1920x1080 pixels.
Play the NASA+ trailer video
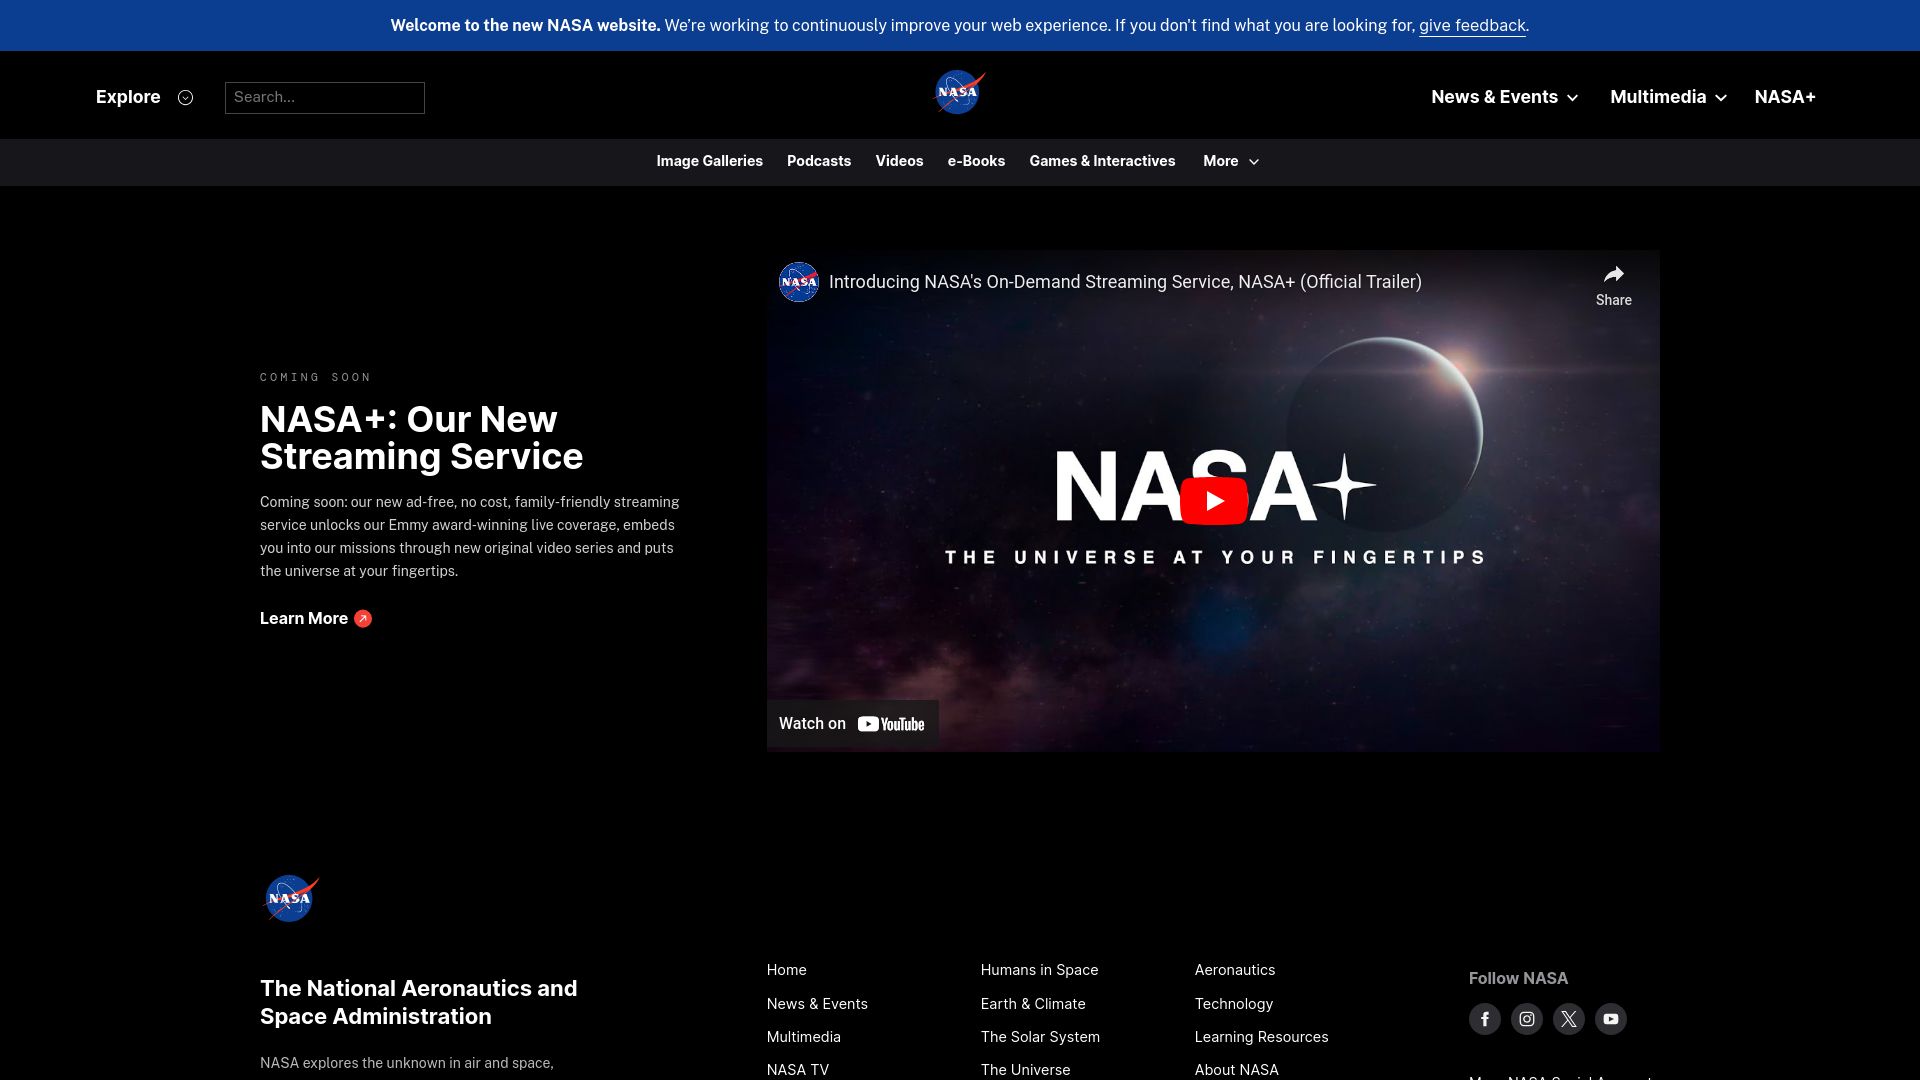point(1213,501)
